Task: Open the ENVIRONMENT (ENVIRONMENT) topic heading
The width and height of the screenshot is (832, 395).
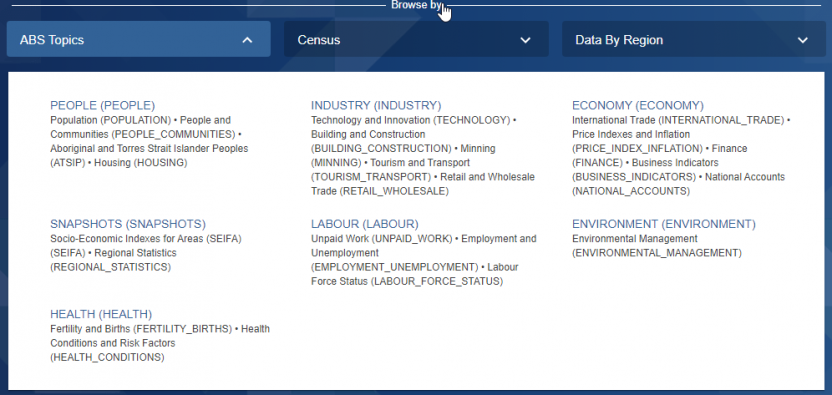Action: pos(663,224)
